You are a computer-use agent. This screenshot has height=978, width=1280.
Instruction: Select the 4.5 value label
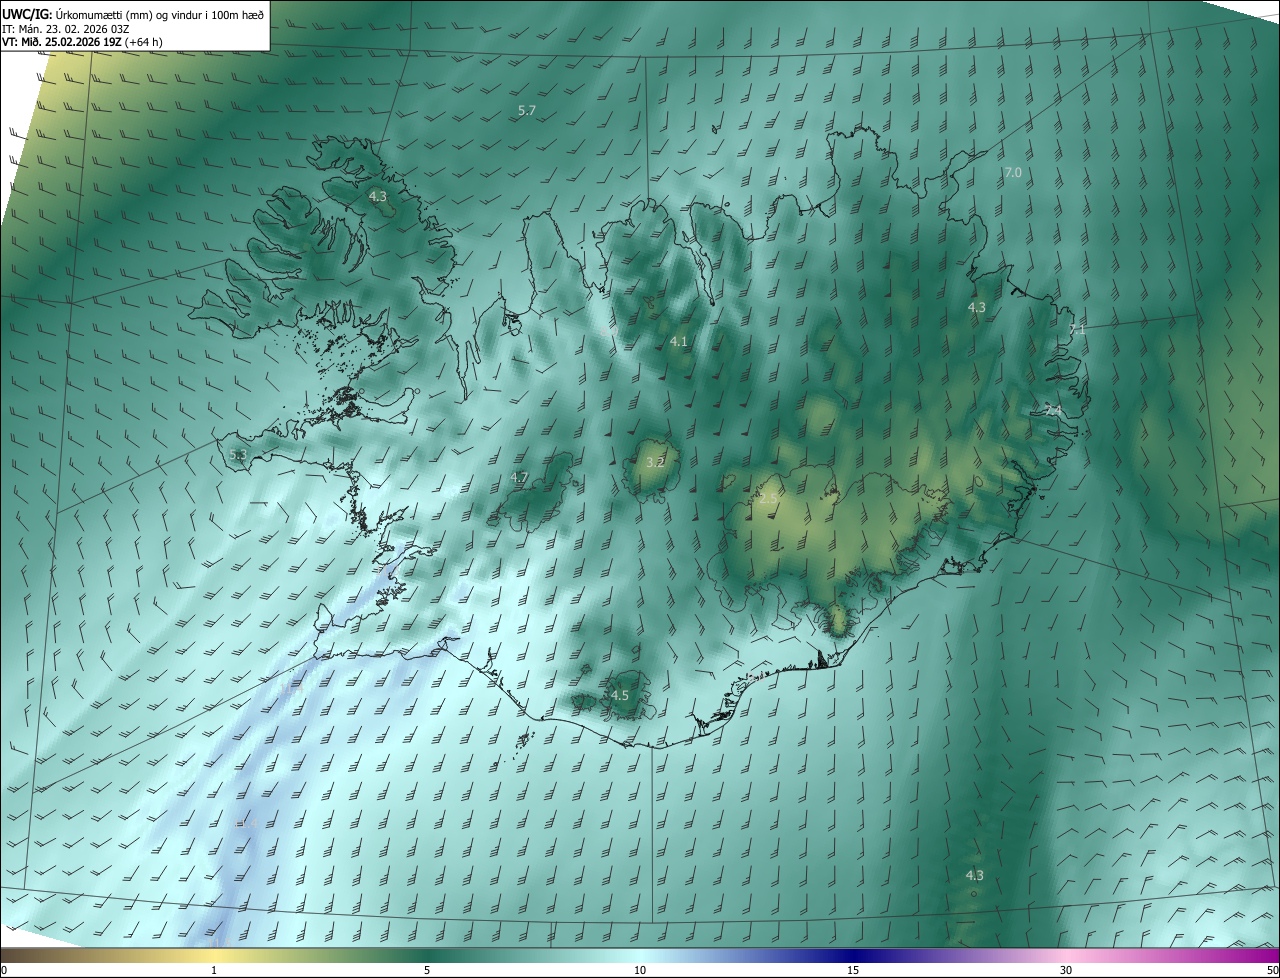[619, 695]
